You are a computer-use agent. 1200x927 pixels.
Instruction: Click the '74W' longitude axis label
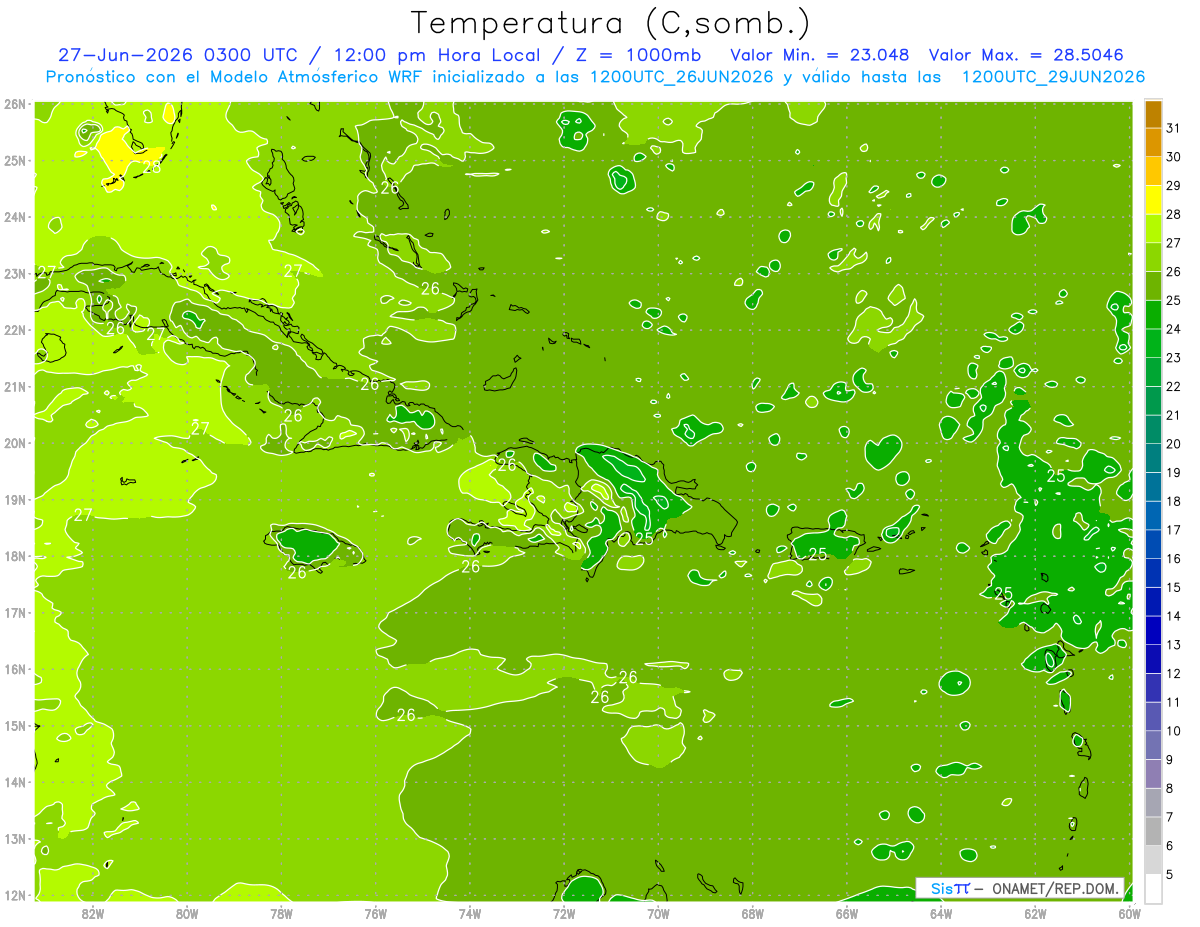pyautogui.click(x=469, y=912)
